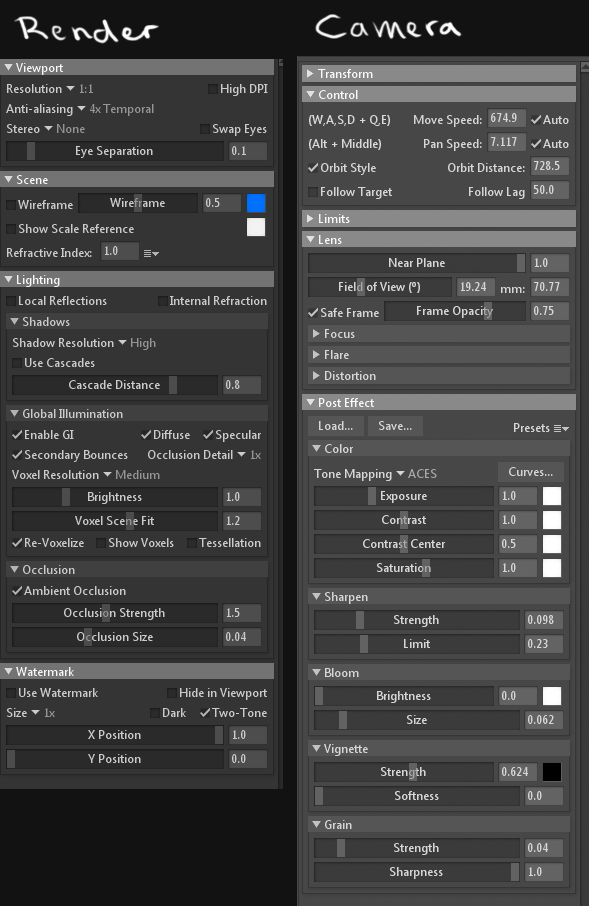Expand the Focus section
Image resolution: width=589 pixels, height=906 pixels.
click(440, 334)
